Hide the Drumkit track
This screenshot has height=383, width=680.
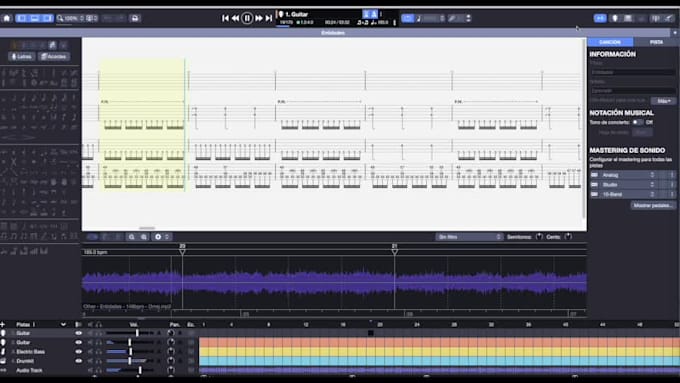click(x=78, y=361)
